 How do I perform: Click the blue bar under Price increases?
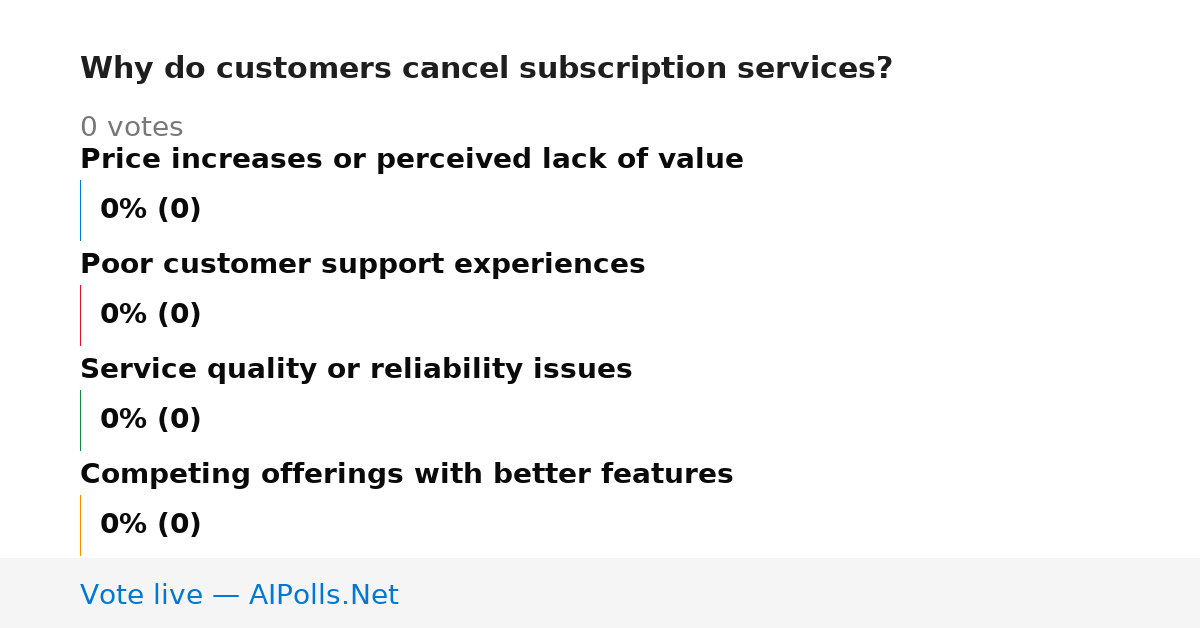(80, 210)
